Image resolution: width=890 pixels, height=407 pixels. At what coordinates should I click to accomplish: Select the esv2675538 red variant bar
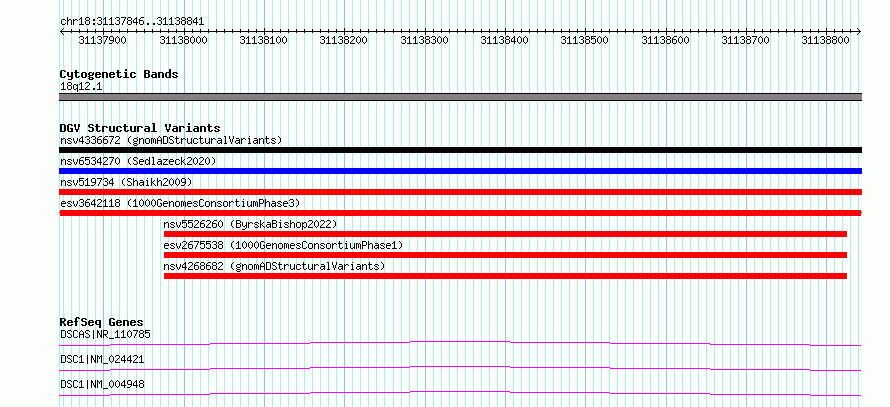(505, 255)
